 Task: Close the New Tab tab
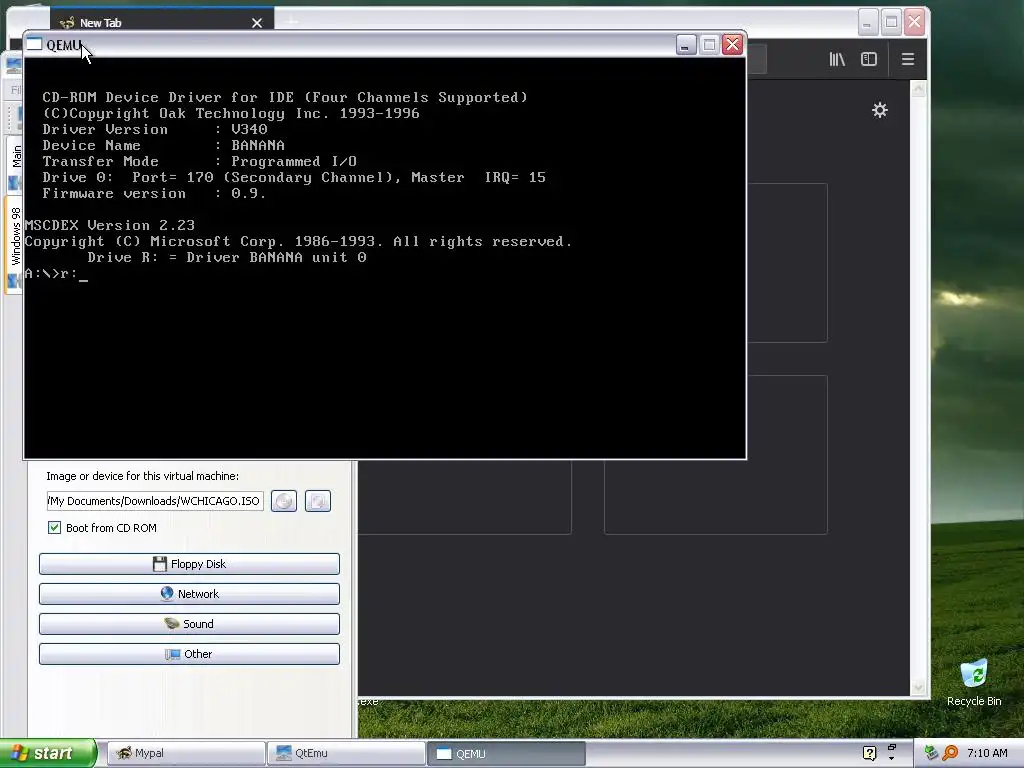[257, 23]
